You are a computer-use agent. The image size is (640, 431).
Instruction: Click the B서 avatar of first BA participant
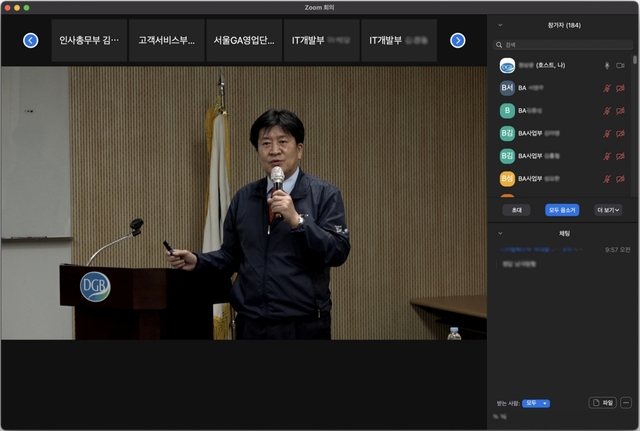tap(507, 88)
